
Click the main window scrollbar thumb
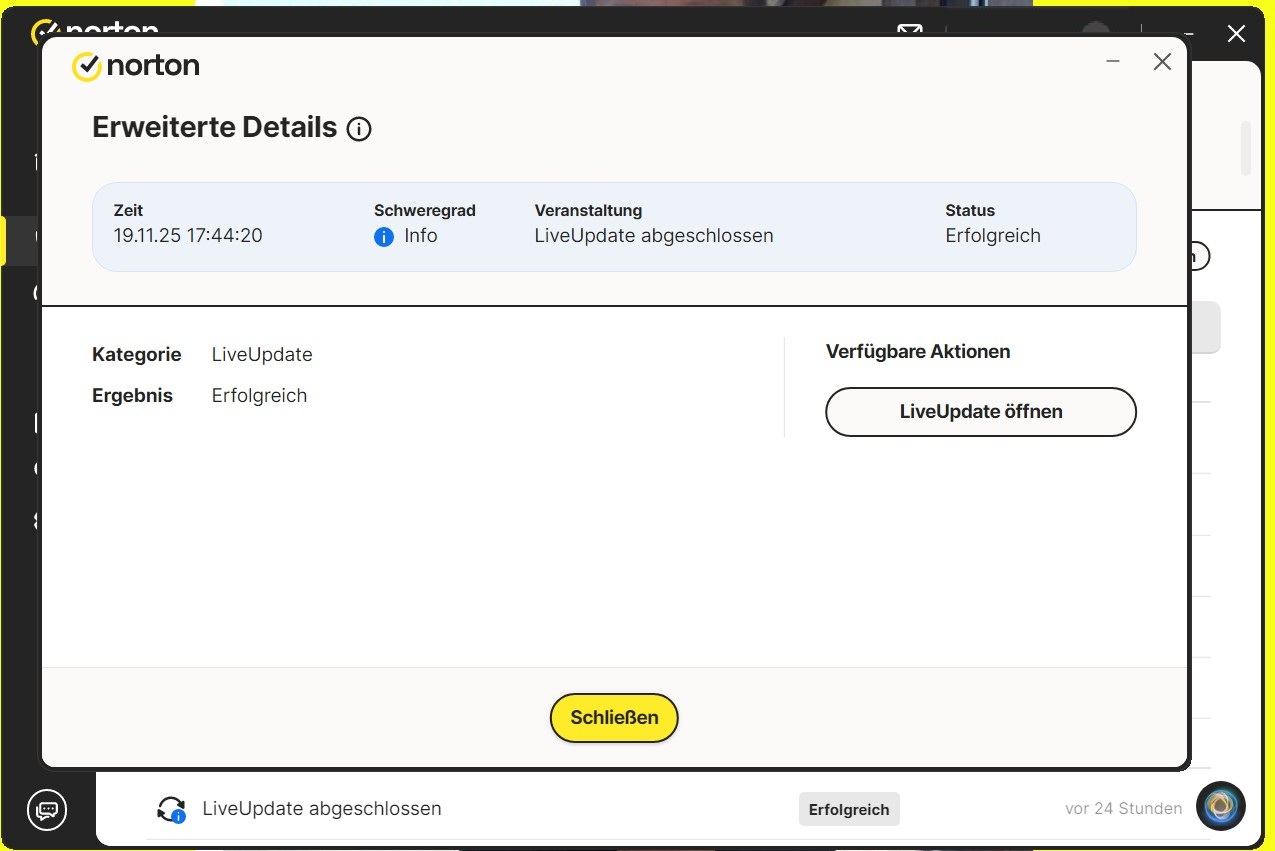coord(1246,148)
